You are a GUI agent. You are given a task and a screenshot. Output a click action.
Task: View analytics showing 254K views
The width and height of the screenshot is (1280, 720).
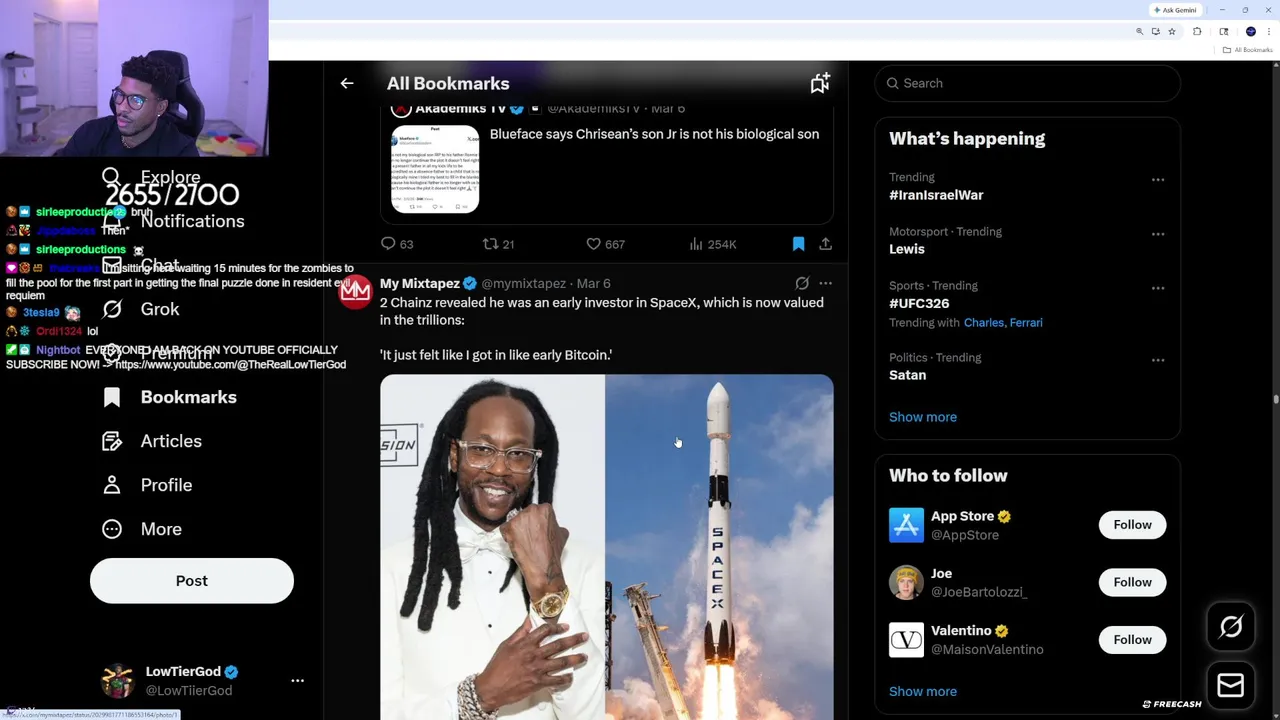(x=713, y=244)
